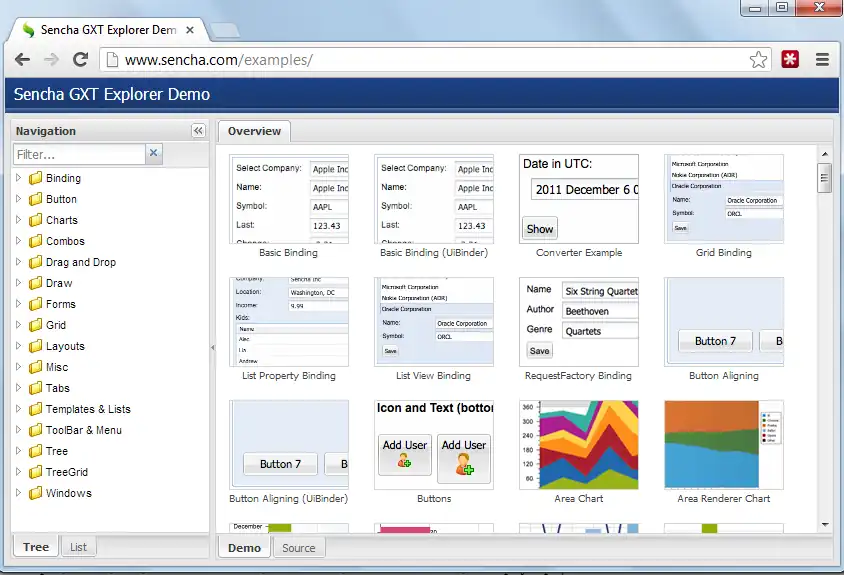Go back using the browser back arrow
The width and height of the screenshot is (844, 575).
pyautogui.click(x=22, y=60)
